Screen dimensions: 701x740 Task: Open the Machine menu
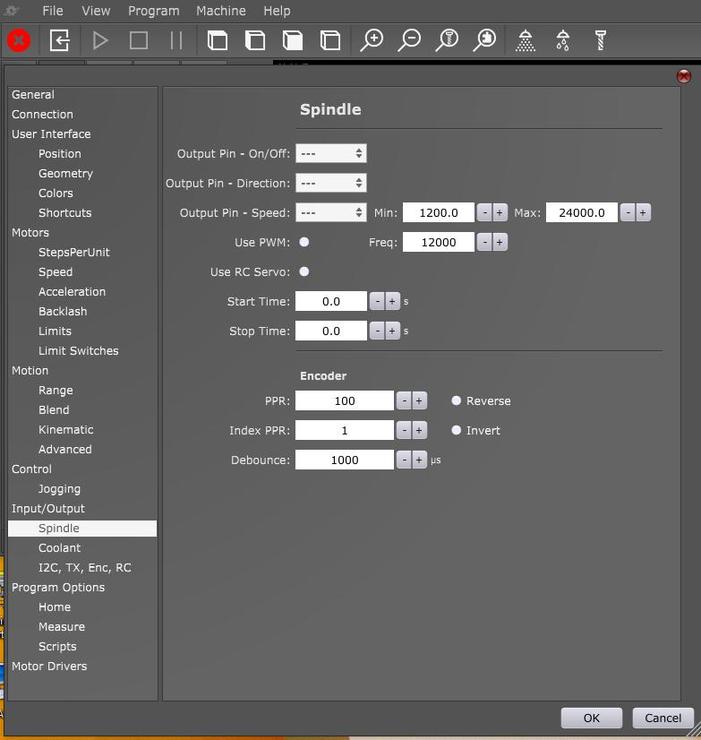[221, 11]
